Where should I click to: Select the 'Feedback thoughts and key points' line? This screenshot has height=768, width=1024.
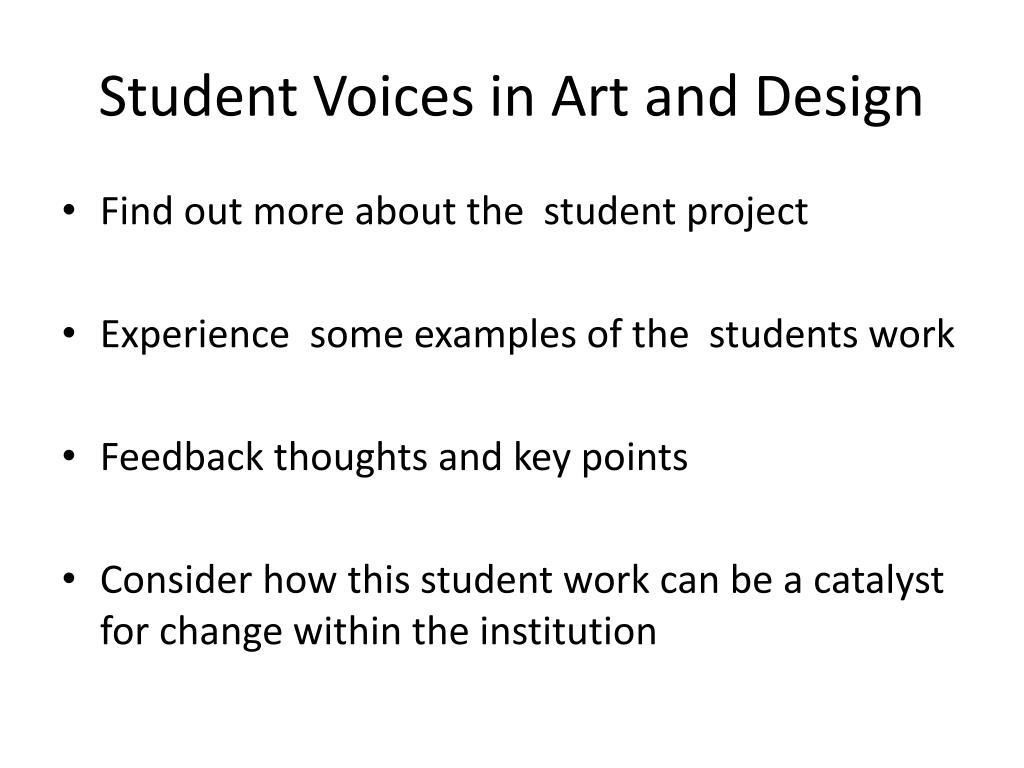tap(394, 457)
